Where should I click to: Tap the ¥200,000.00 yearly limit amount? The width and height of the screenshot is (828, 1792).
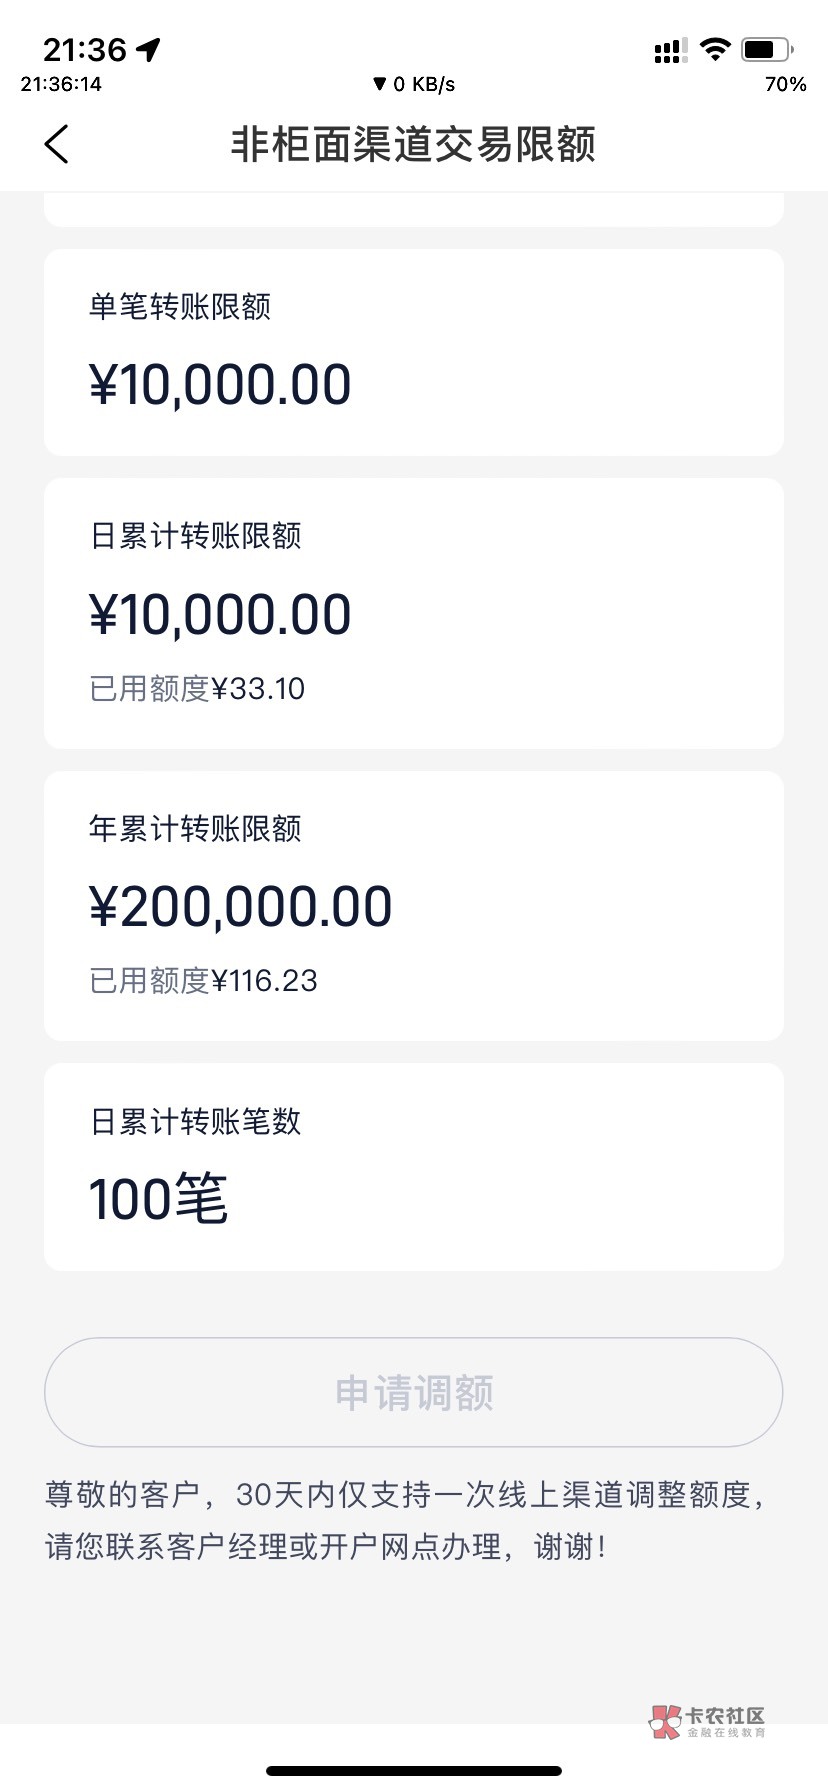[x=240, y=907]
